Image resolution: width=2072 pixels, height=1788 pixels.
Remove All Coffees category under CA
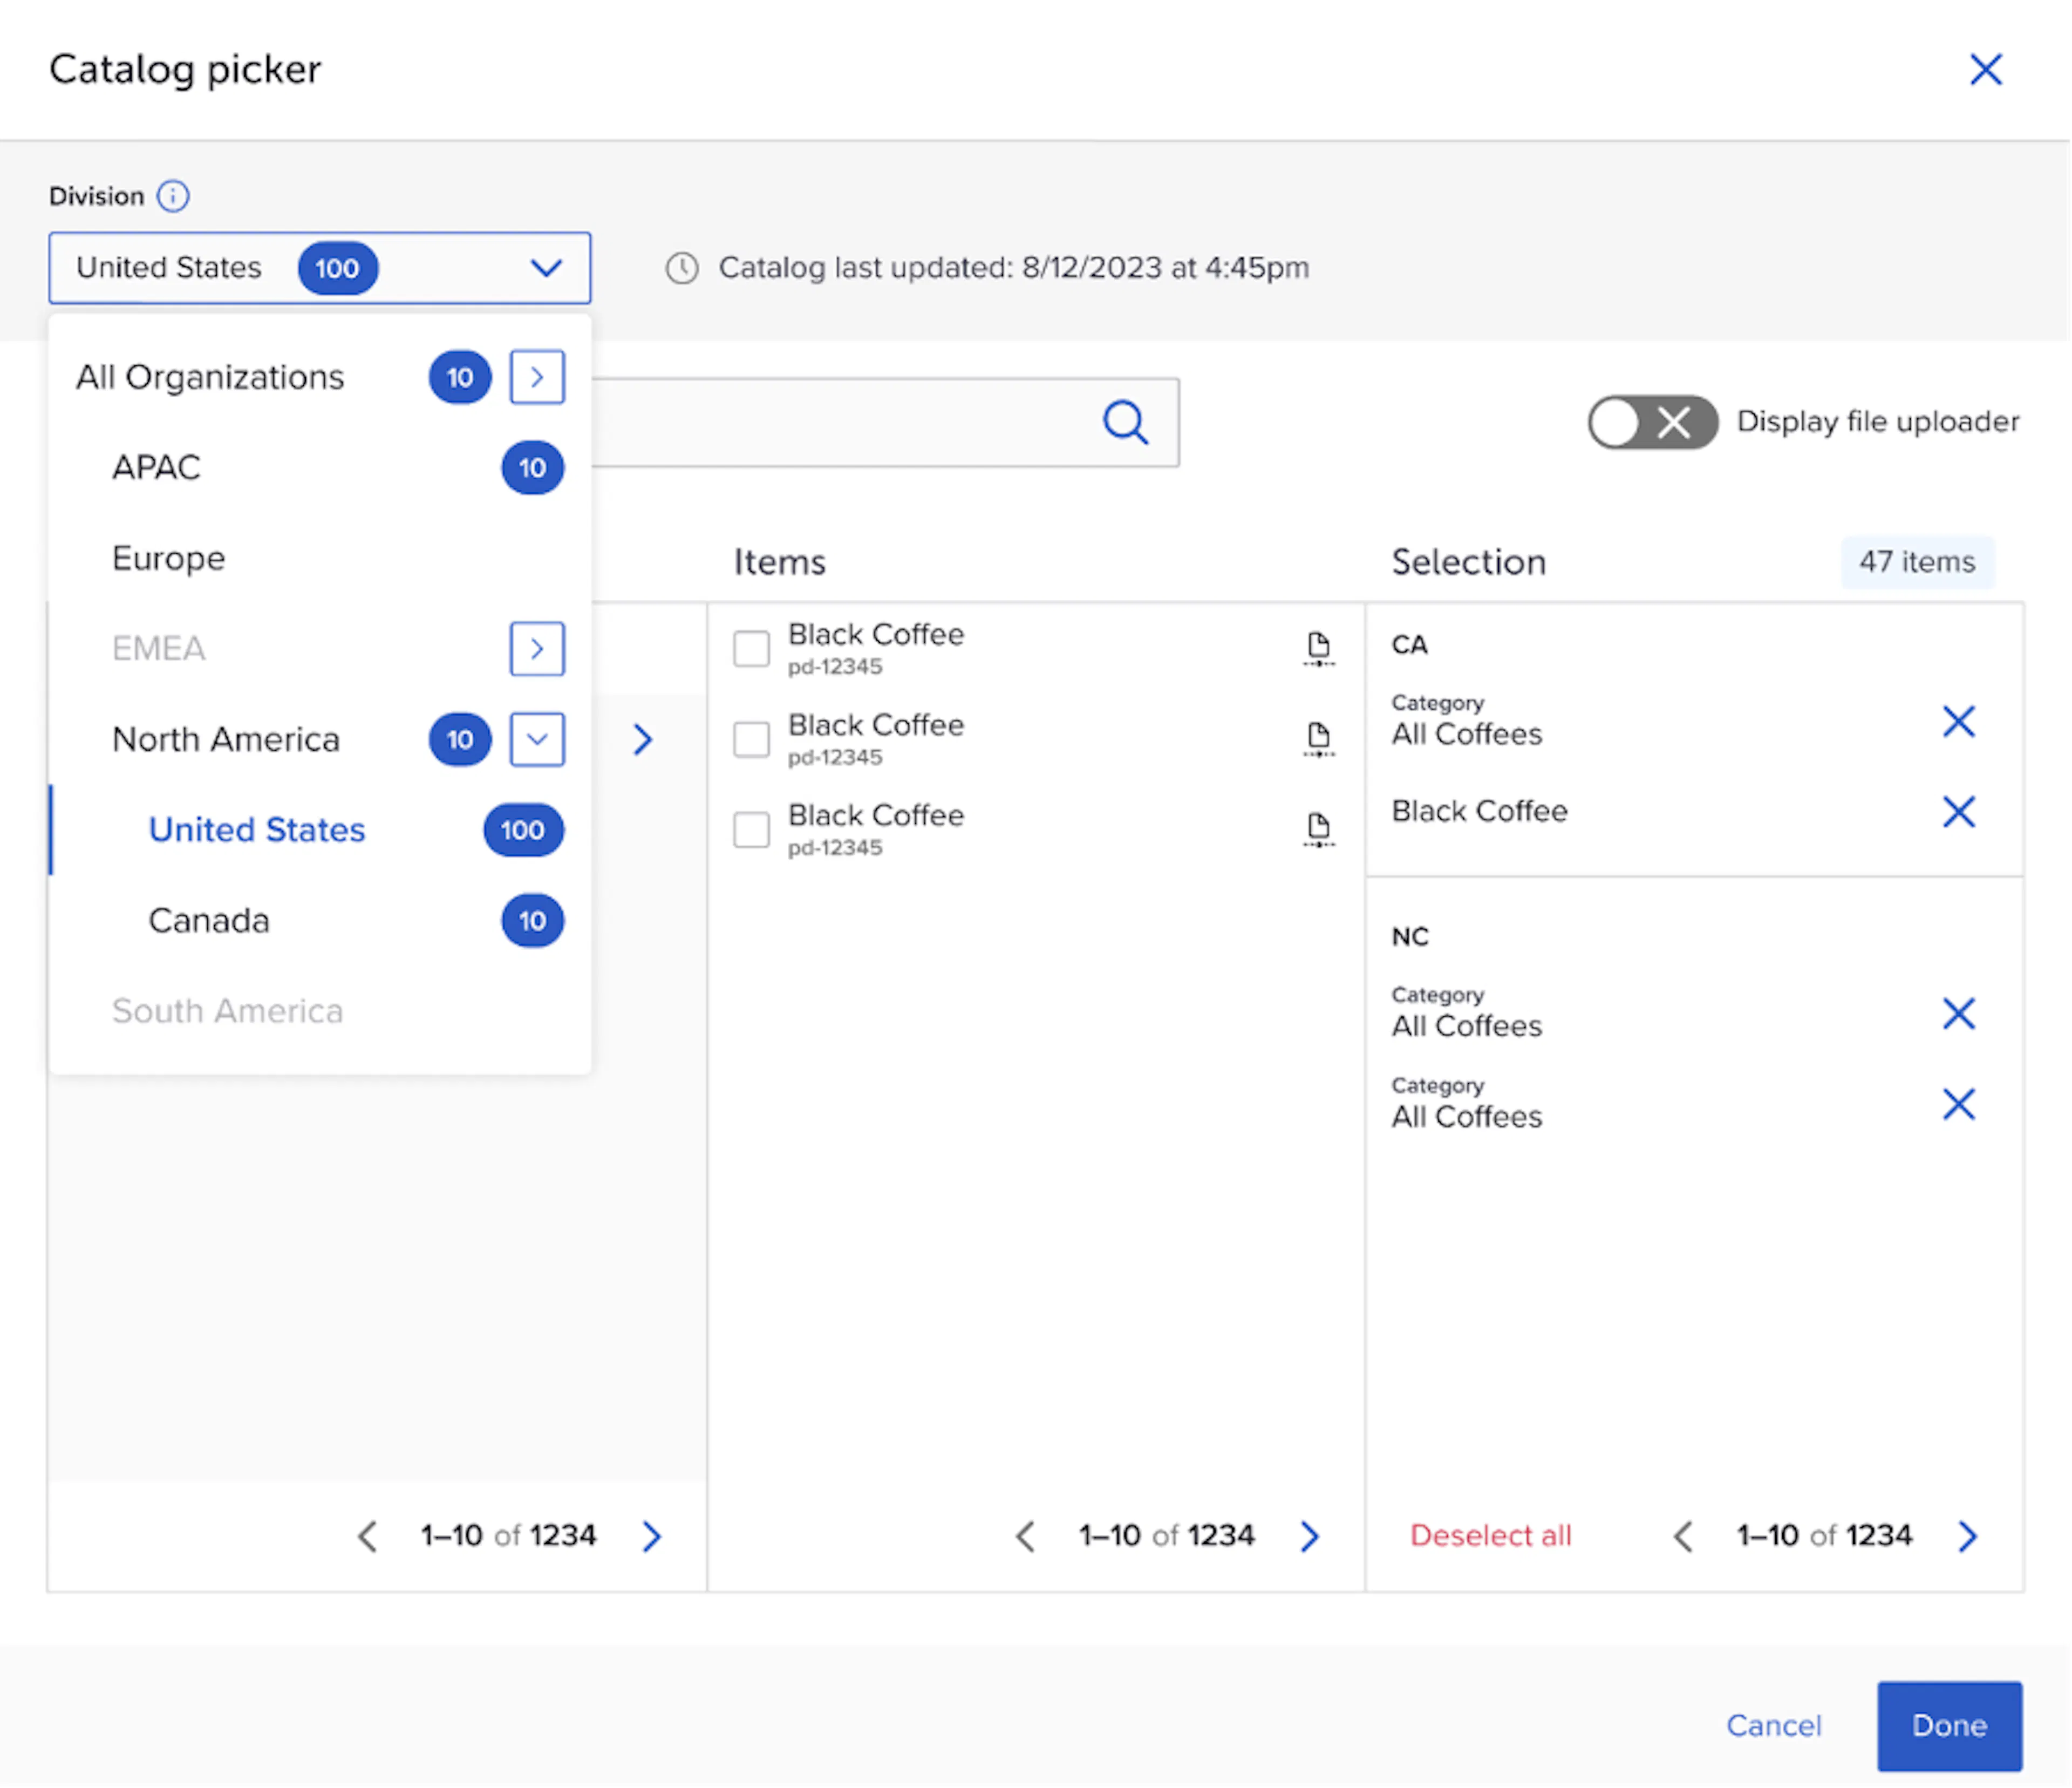tap(1959, 722)
